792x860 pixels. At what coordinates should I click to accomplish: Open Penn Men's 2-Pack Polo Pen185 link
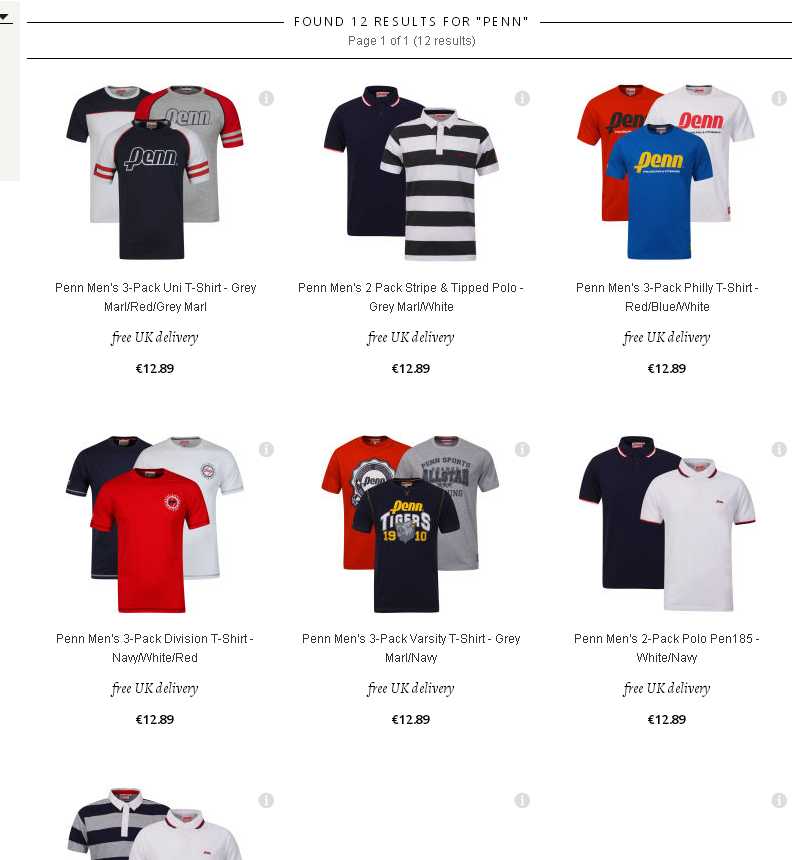click(667, 648)
